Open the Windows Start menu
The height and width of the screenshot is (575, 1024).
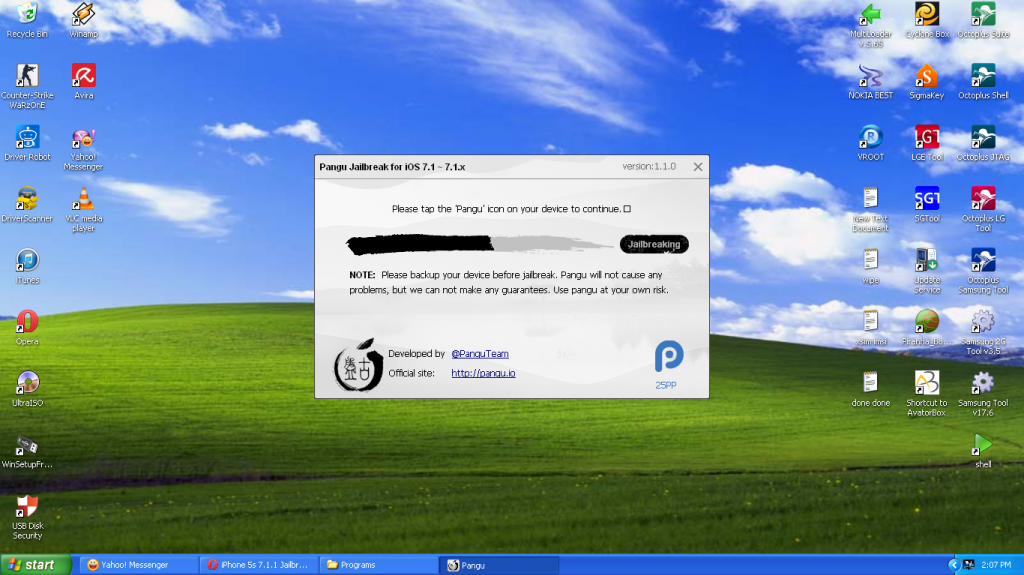tap(36, 565)
